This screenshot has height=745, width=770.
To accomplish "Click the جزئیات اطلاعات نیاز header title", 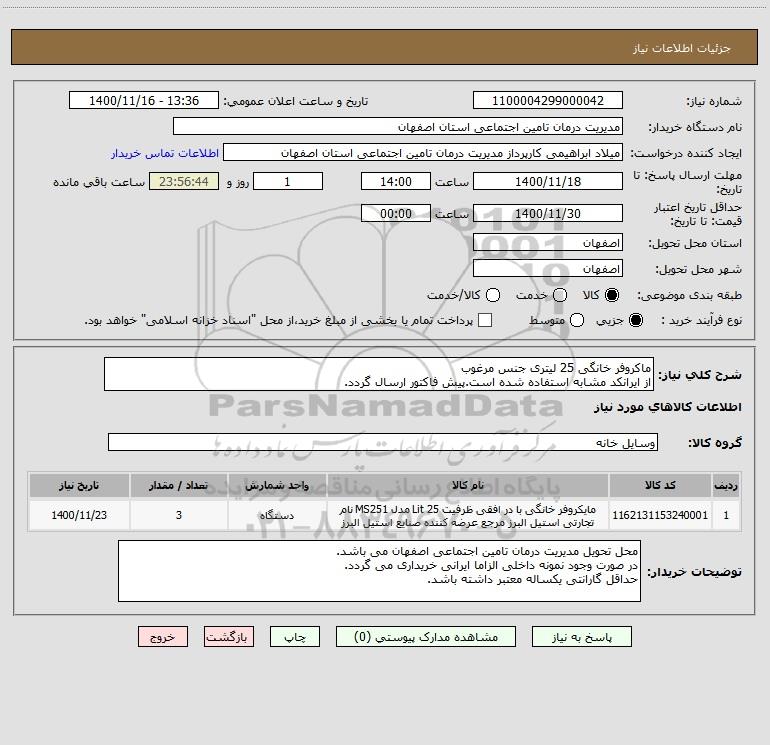I will (x=681, y=48).
